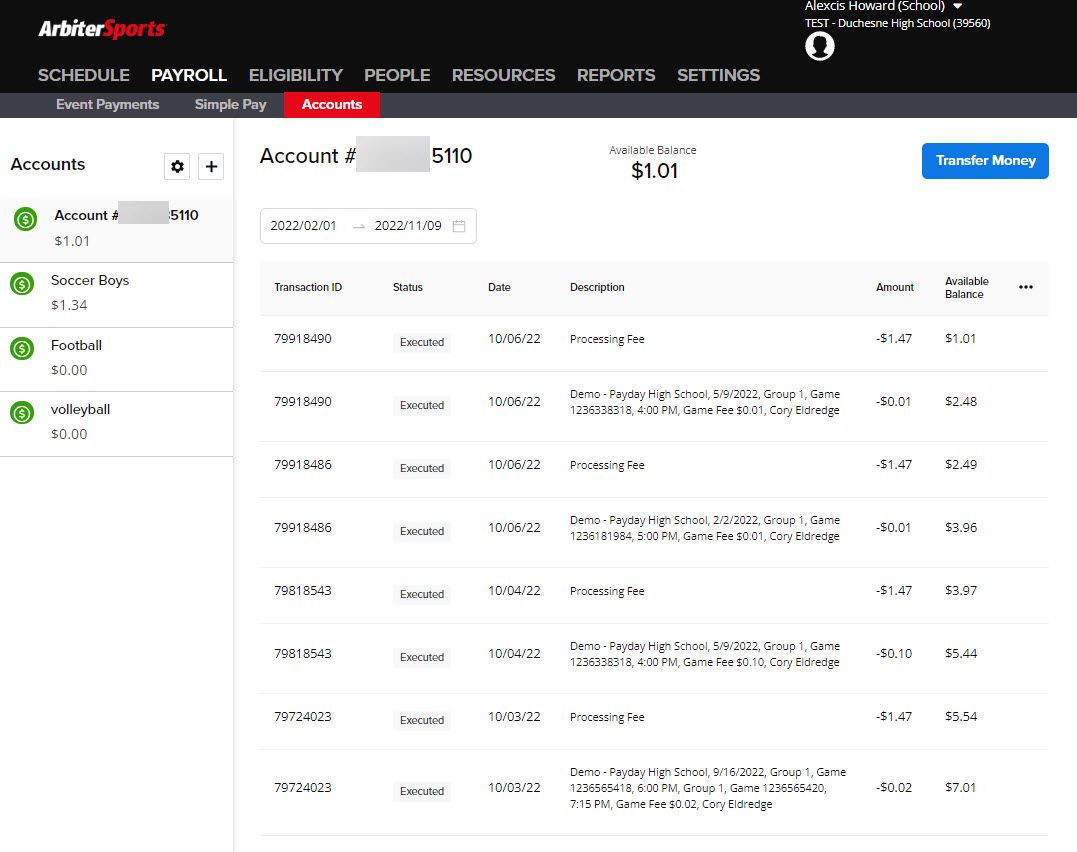Image resolution: width=1077 pixels, height=852 pixels.
Task: Click the ArbiterSports logo
Action: 101,29
